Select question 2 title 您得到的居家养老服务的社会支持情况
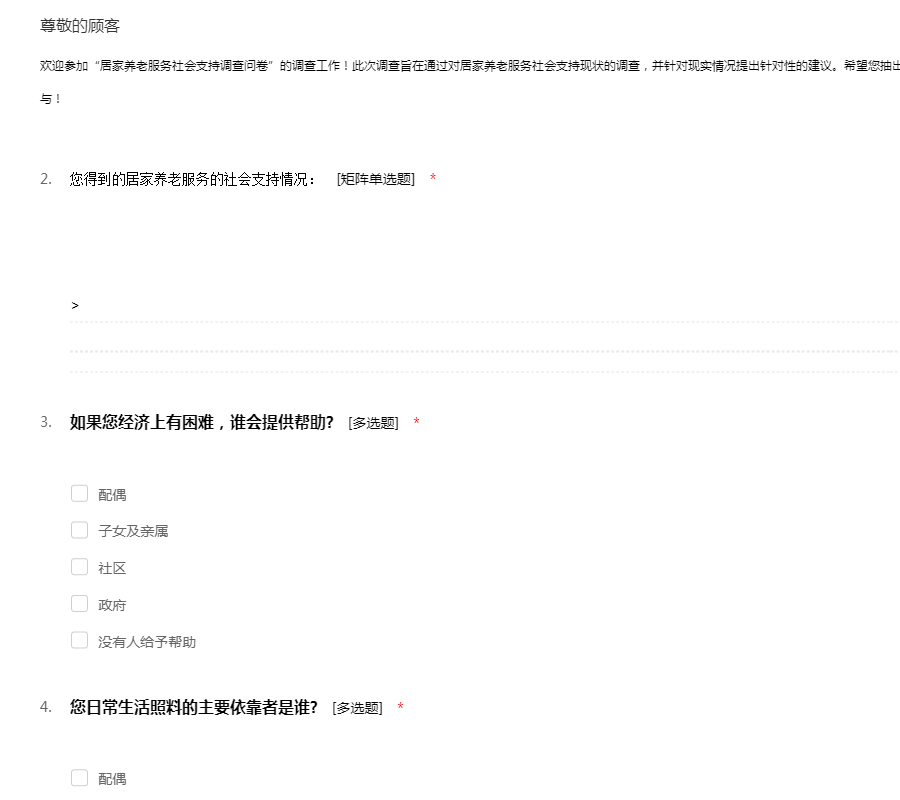This screenshot has height=800, width=900. 192,179
